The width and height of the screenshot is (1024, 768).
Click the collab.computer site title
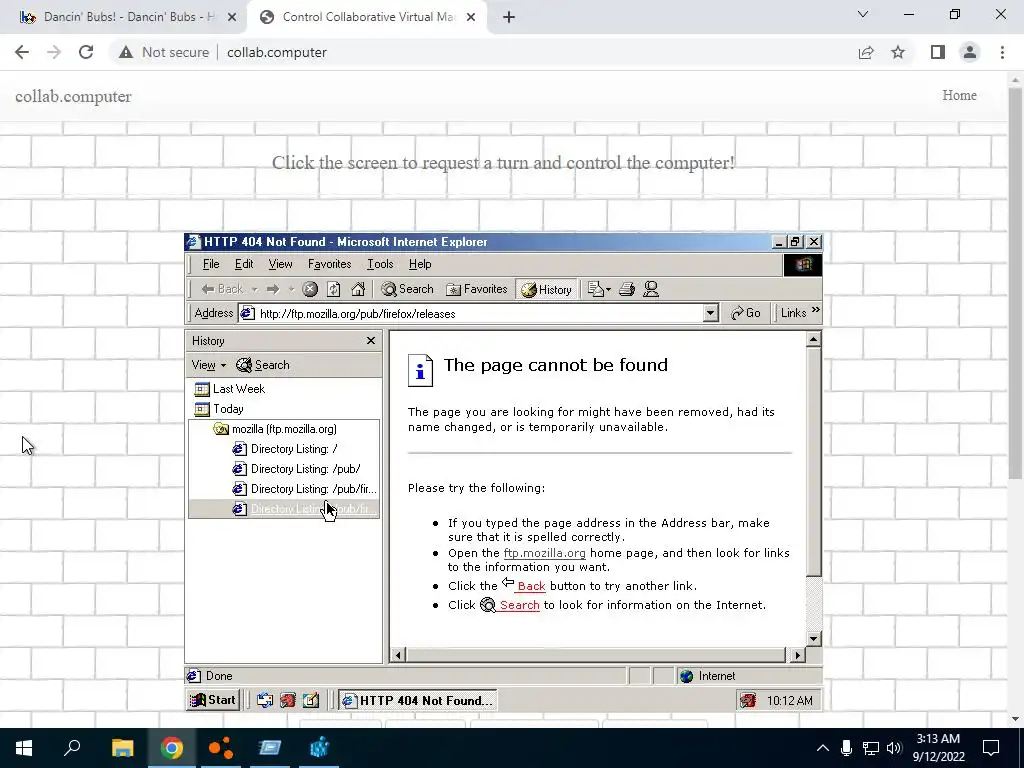(73, 97)
